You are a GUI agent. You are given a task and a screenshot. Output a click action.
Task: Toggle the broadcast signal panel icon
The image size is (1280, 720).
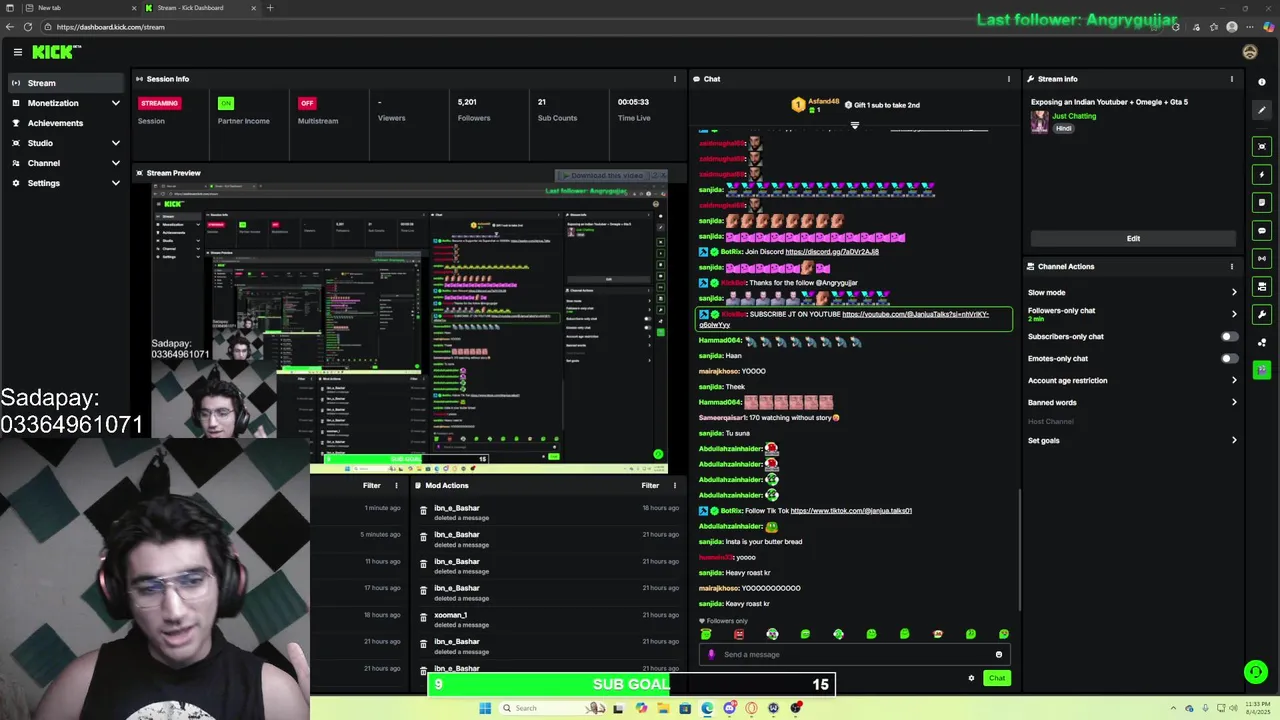coord(1262,259)
